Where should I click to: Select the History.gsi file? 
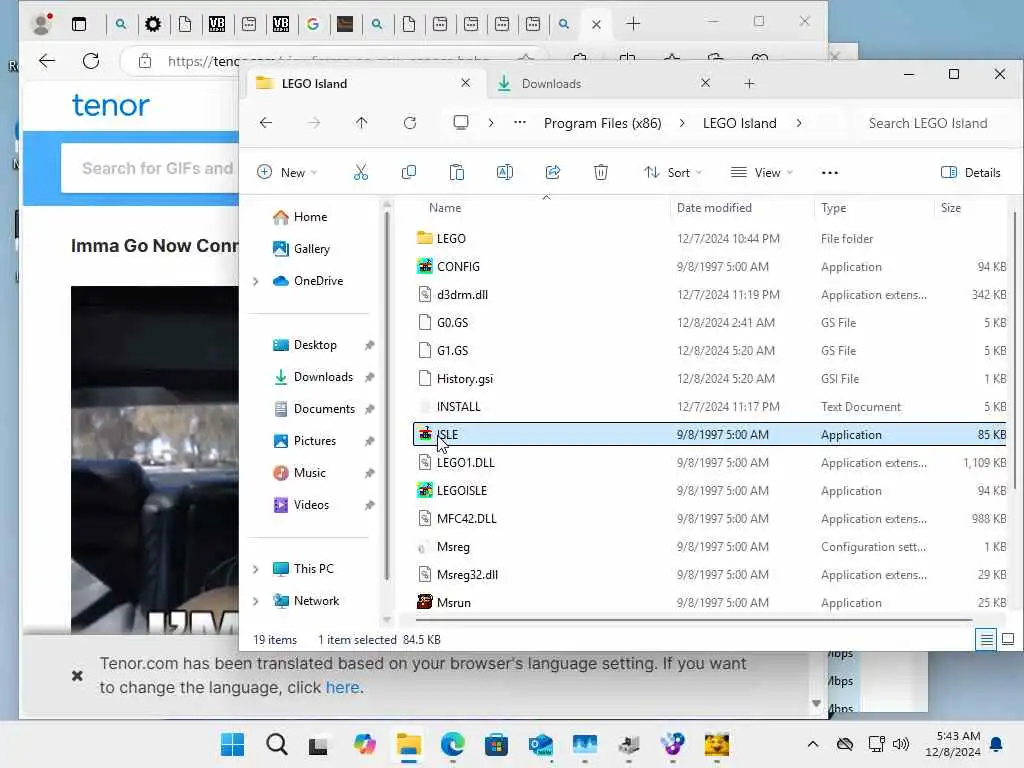pos(465,379)
